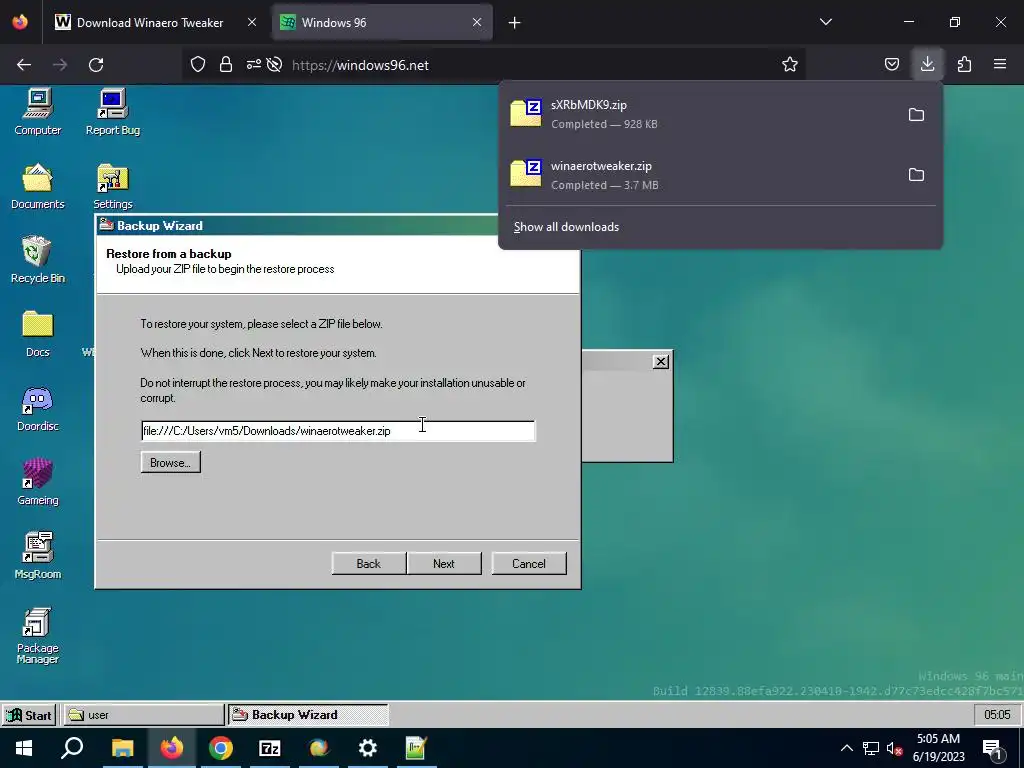
Task: Open the Windows clock and date
Action: coord(938,748)
